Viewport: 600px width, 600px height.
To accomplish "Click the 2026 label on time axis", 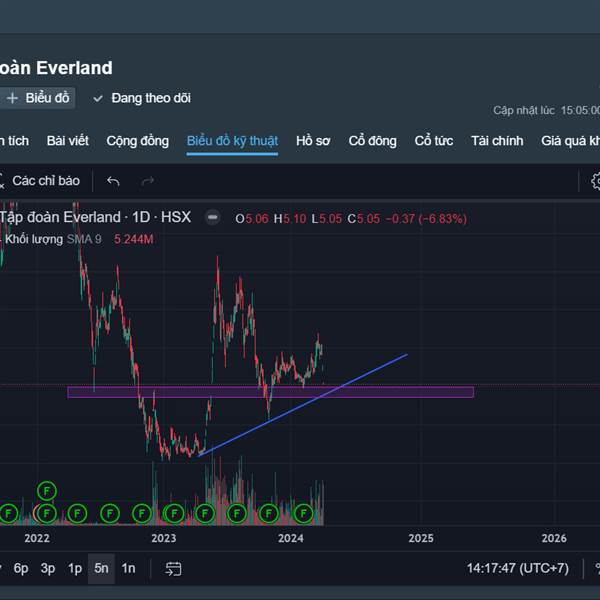I will pos(554,538).
